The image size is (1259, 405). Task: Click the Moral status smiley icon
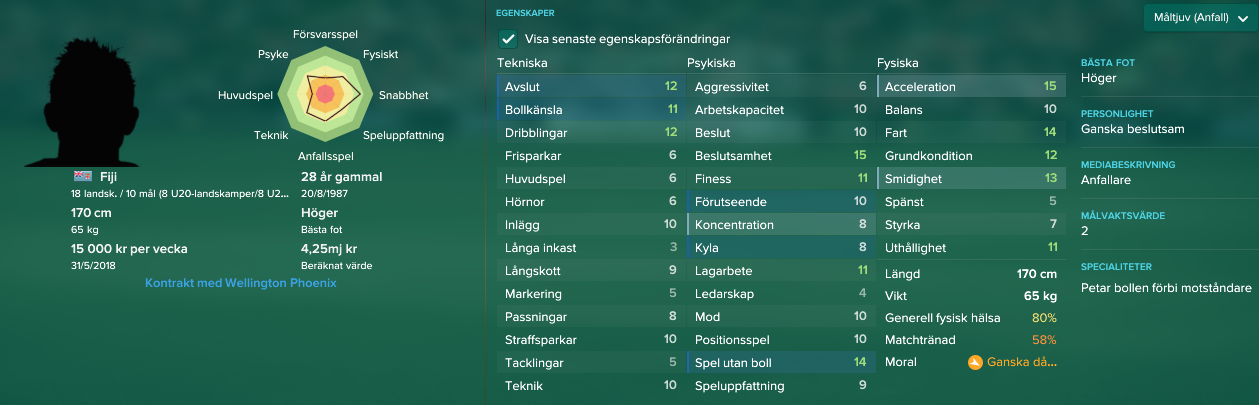pyautogui.click(x=974, y=363)
